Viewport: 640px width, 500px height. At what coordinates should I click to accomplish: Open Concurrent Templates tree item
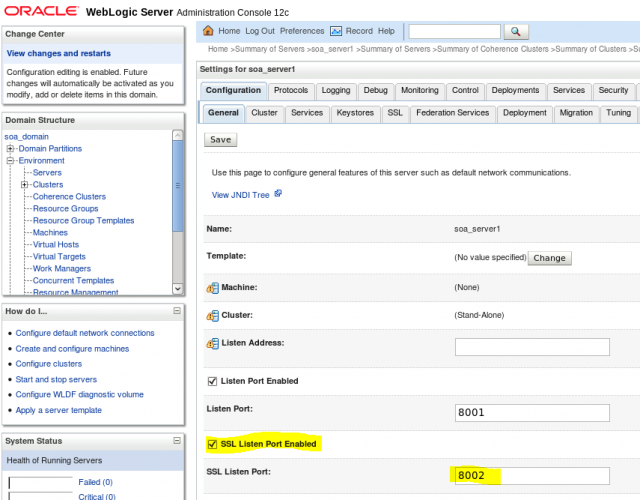click(73, 281)
